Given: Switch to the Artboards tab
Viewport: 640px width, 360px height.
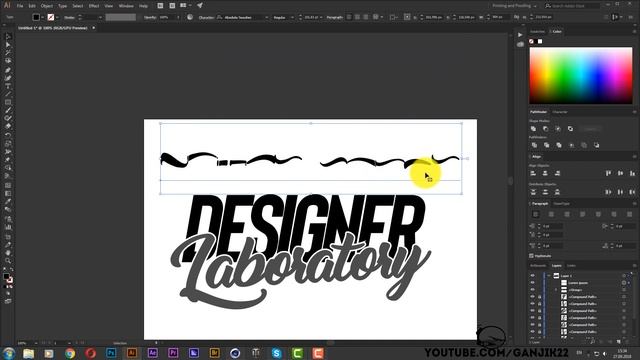Looking at the screenshot, I should pyautogui.click(x=538, y=266).
